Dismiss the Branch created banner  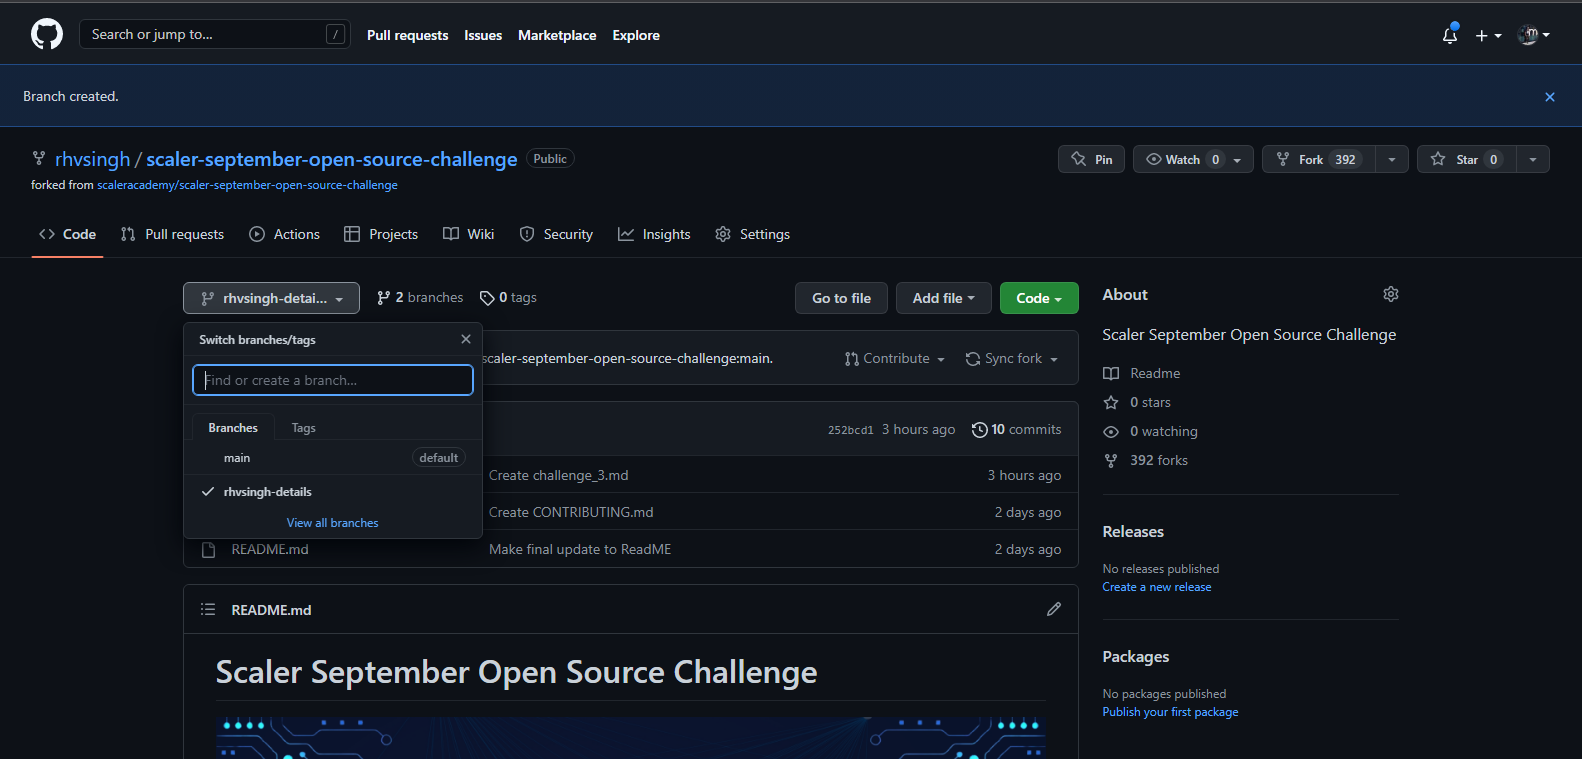coord(1550,97)
